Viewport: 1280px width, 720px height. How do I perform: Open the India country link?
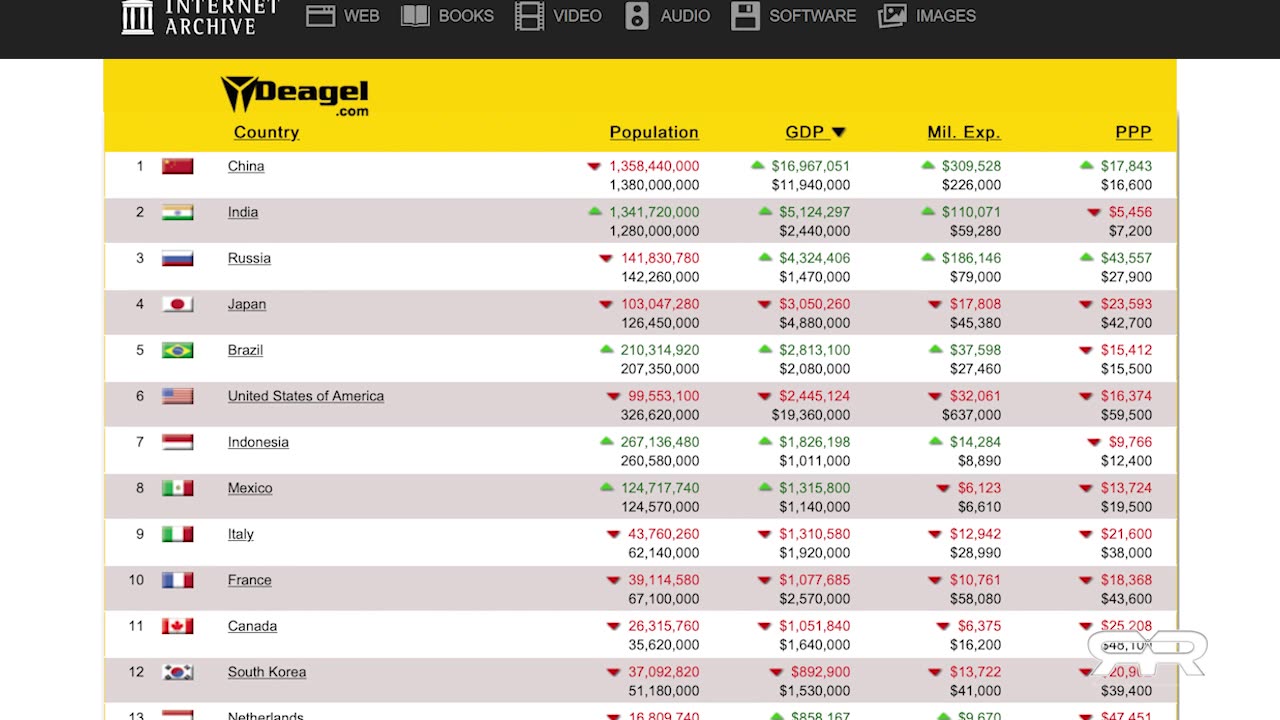[243, 212]
